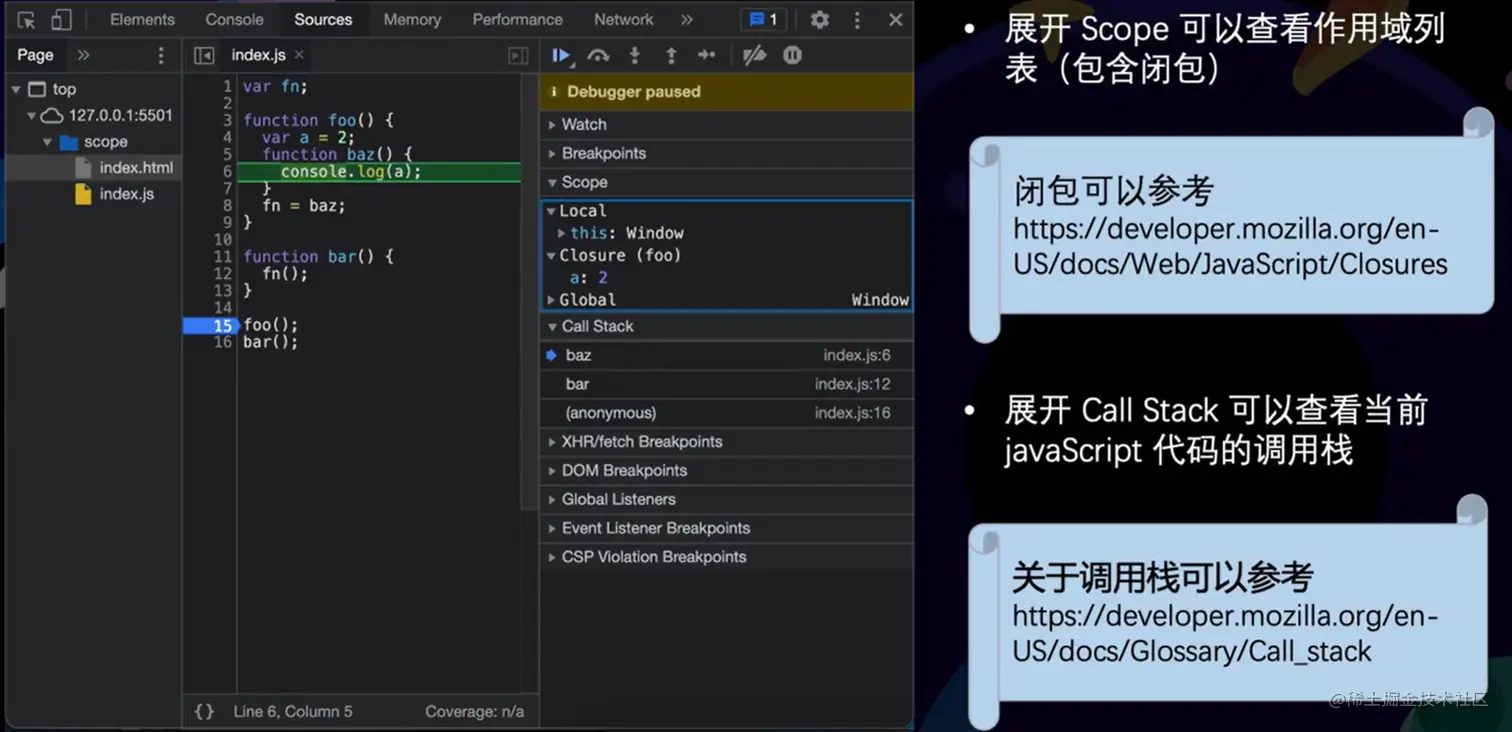Viewport: 1512px width, 732px height.
Task: Click the Step out of current function icon
Action: (671, 55)
